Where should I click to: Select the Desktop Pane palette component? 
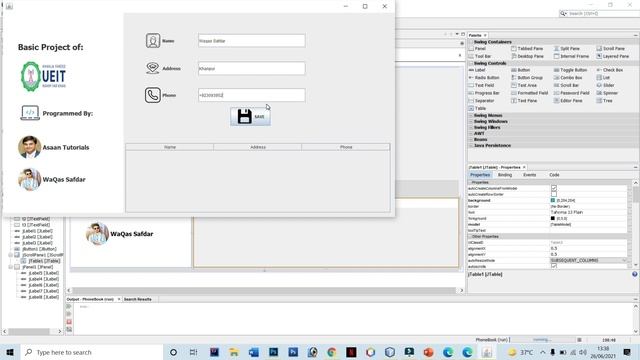point(527,56)
